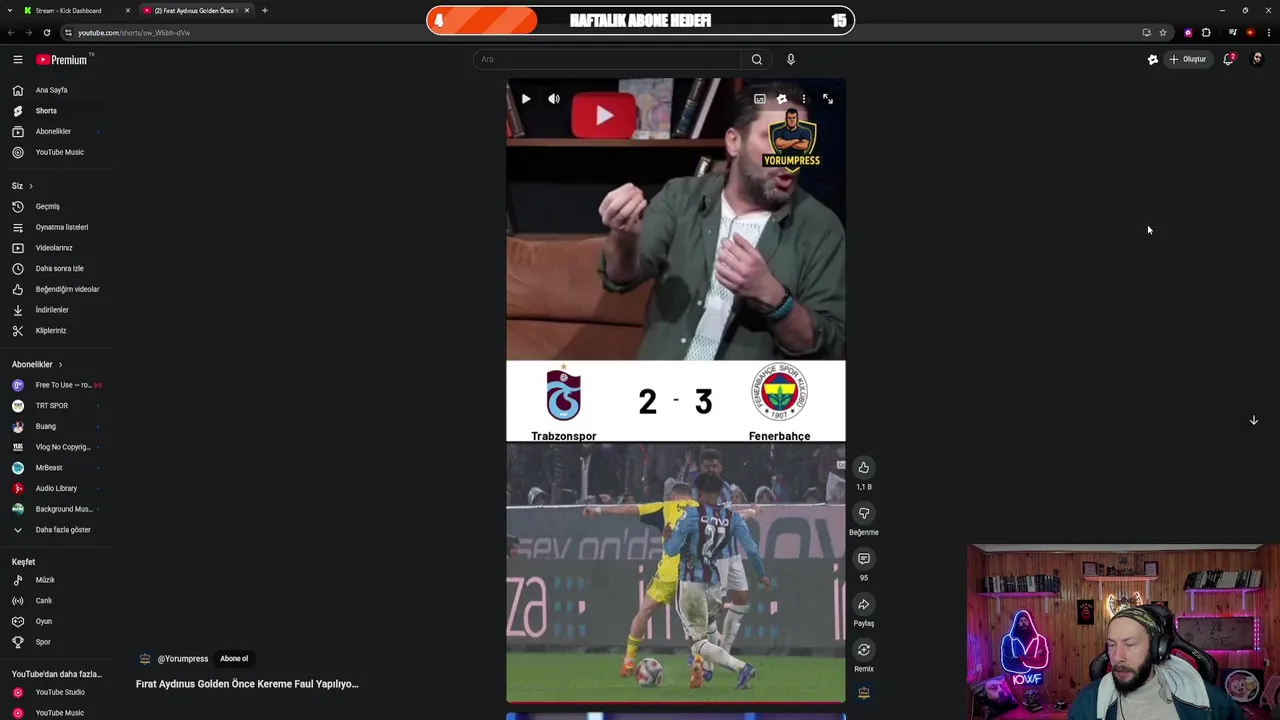The height and width of the screenshot is (720, 1280).
Task: Open Background Music channel subscription
Action: coord(62,509)
